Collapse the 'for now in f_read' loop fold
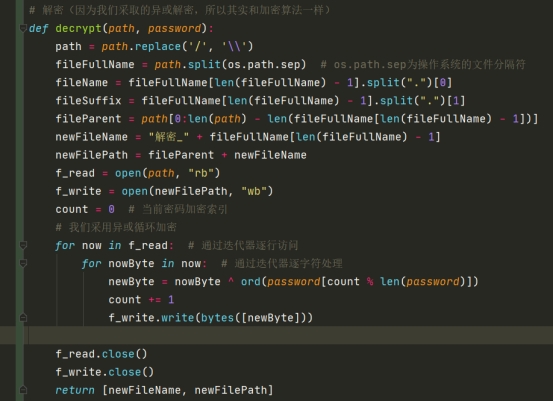553x401 pixels. (x=23, y=245)
